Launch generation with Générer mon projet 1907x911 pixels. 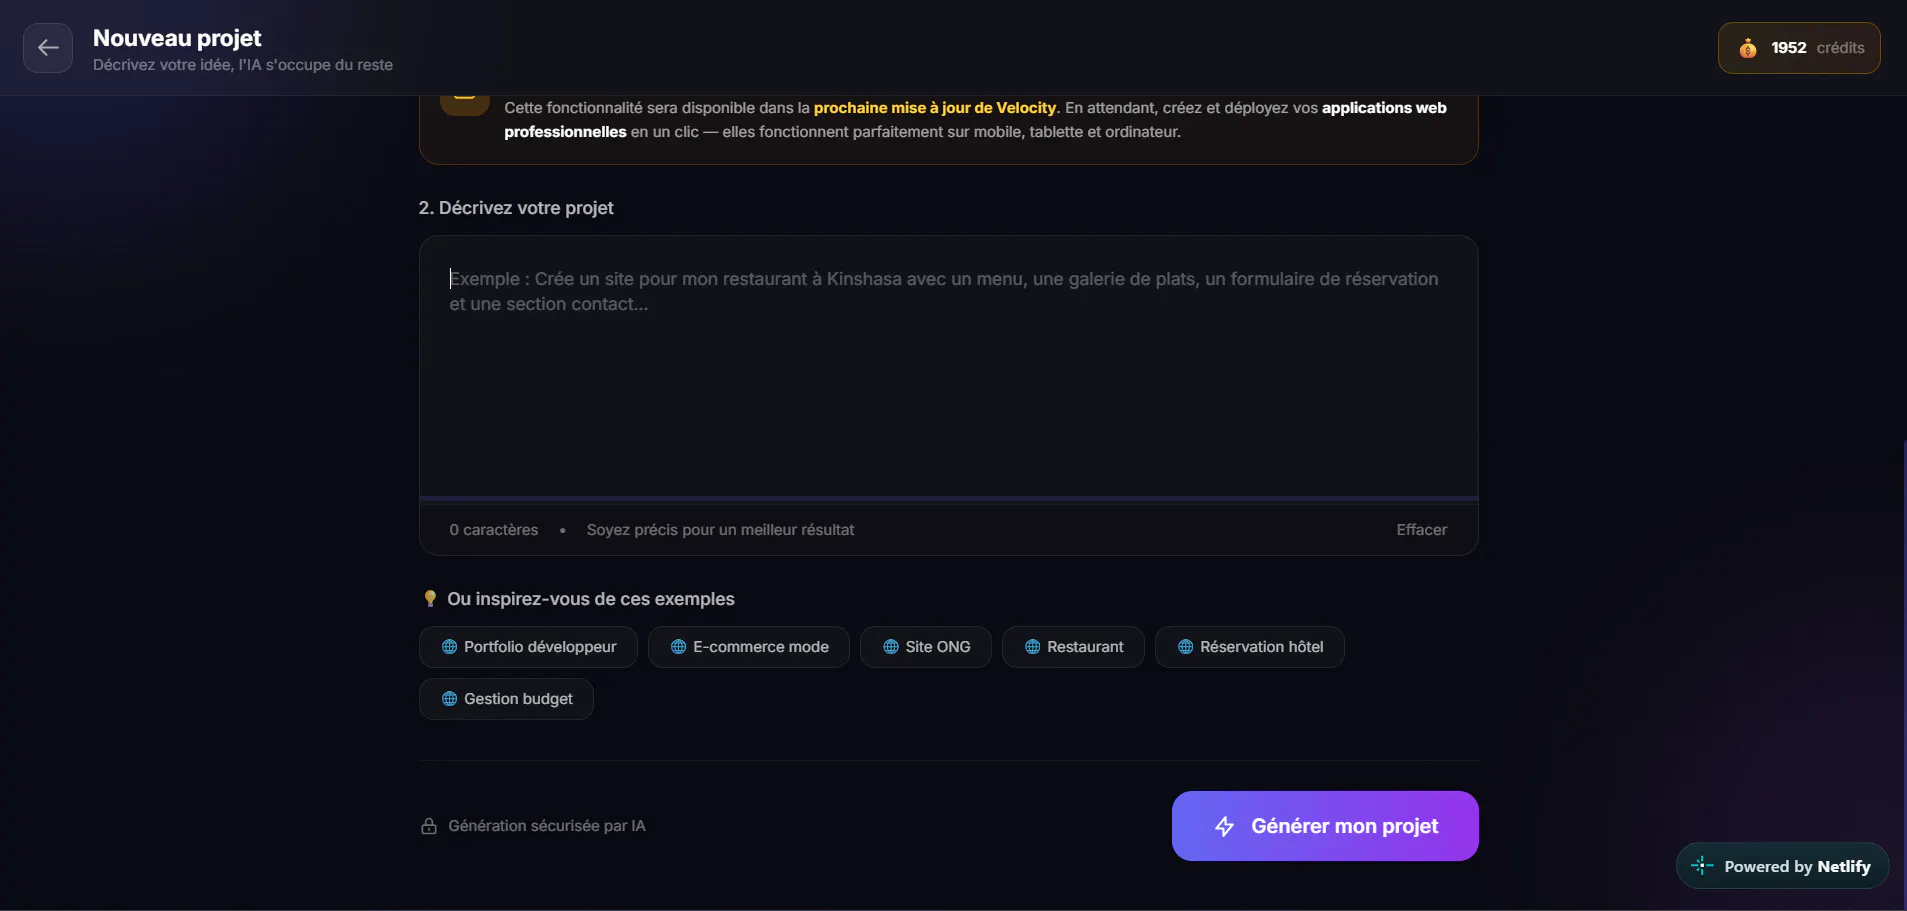click(1325, 826)
